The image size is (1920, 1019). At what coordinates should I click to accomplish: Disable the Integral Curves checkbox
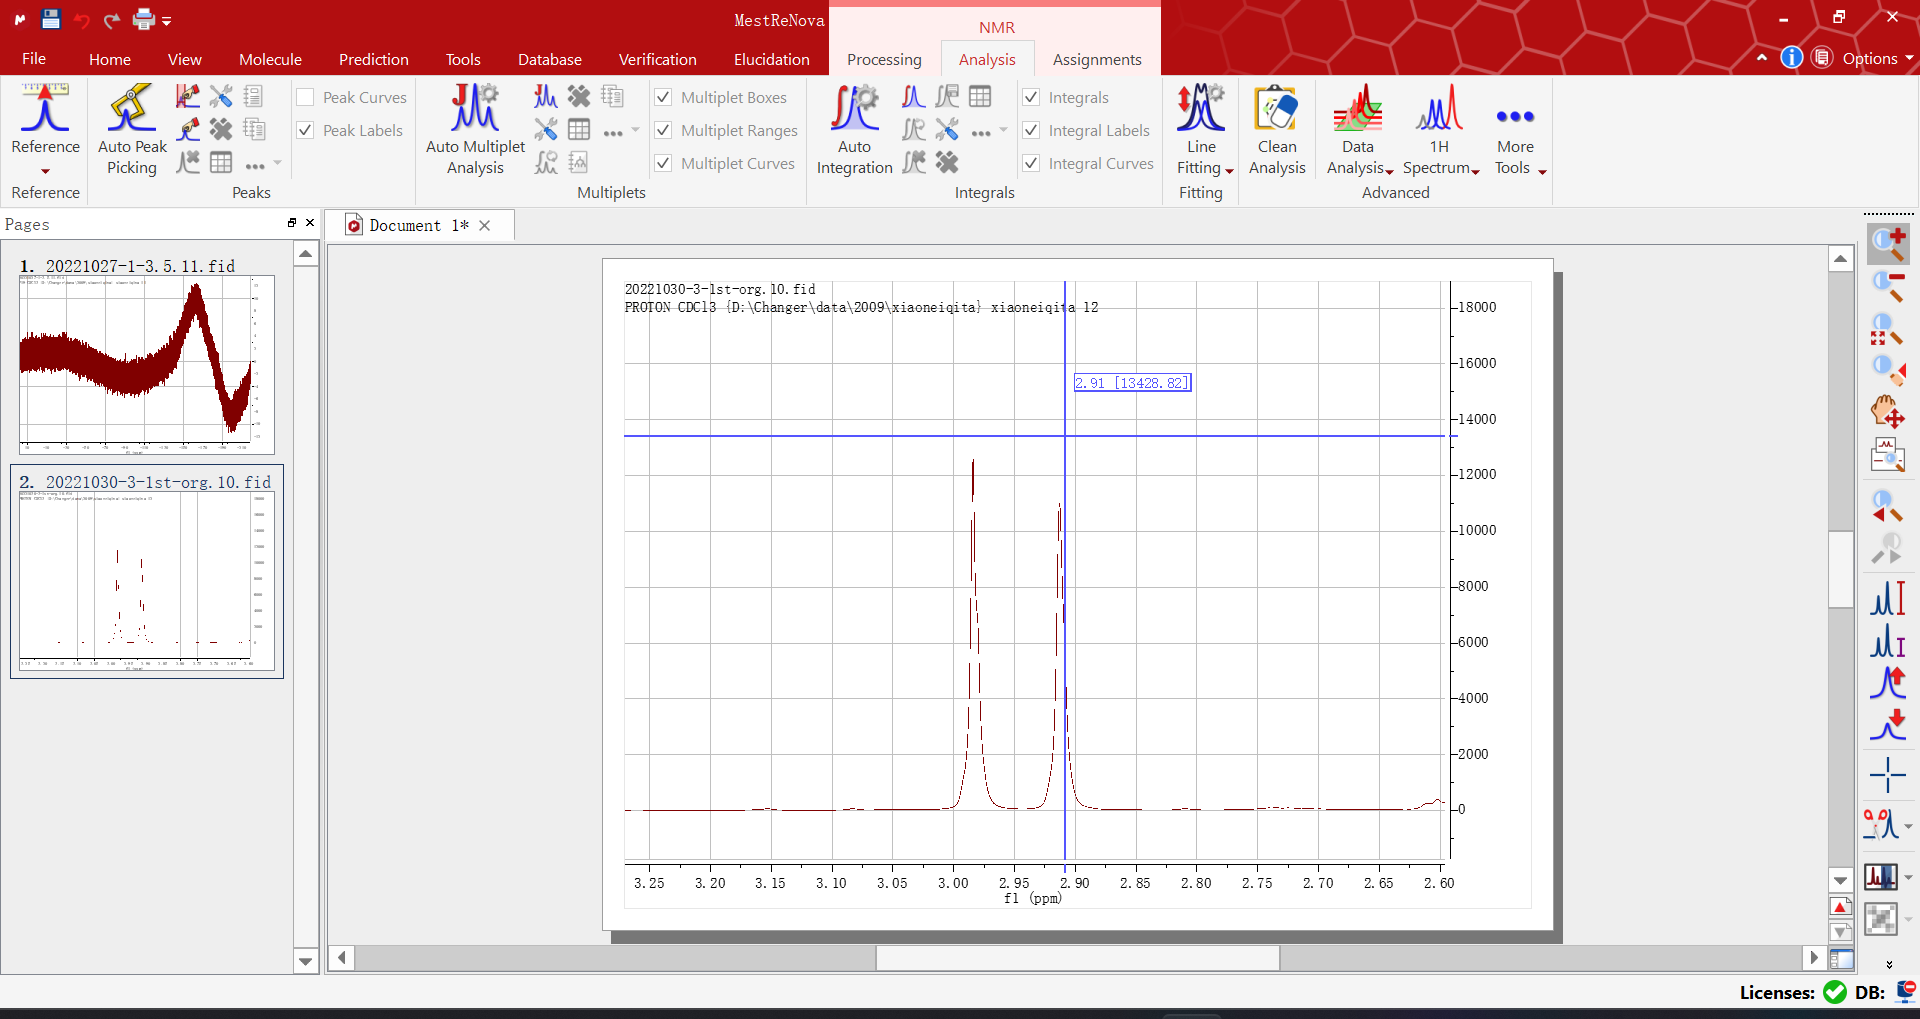(x=1031, y=163)
